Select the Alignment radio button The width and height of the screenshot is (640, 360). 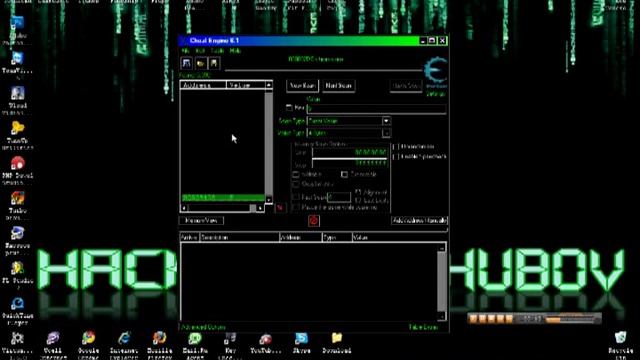pyautogui.click(x=358, y=191)
